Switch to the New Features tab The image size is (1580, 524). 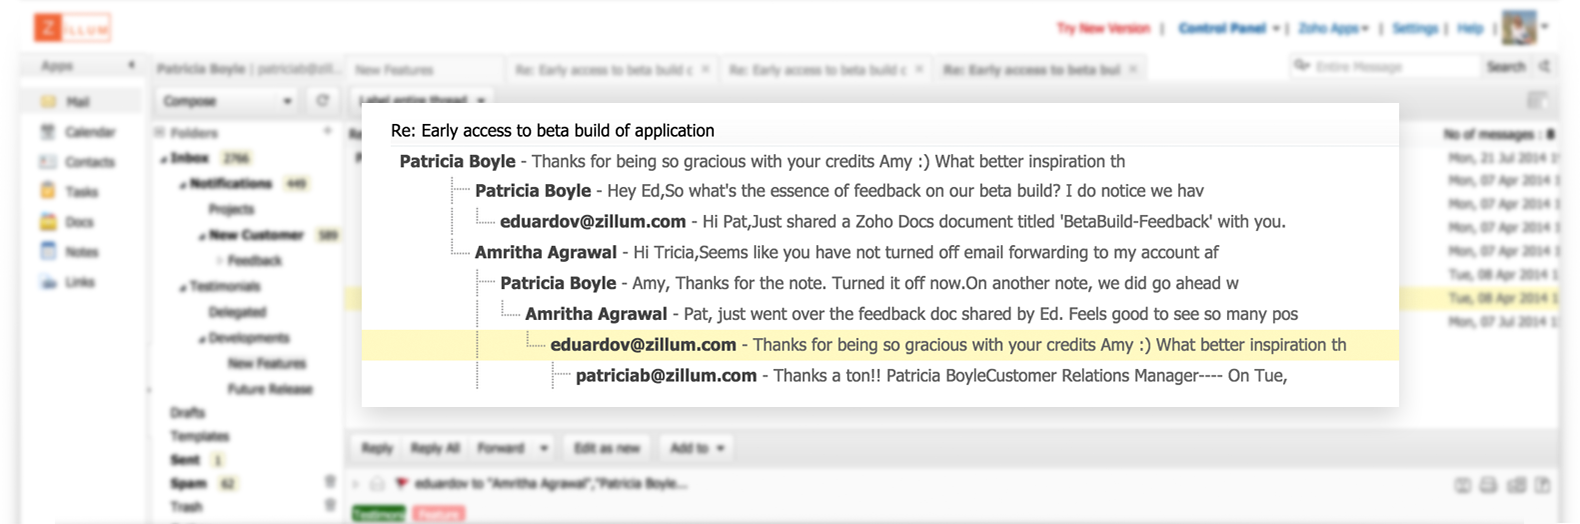[395, 70]
